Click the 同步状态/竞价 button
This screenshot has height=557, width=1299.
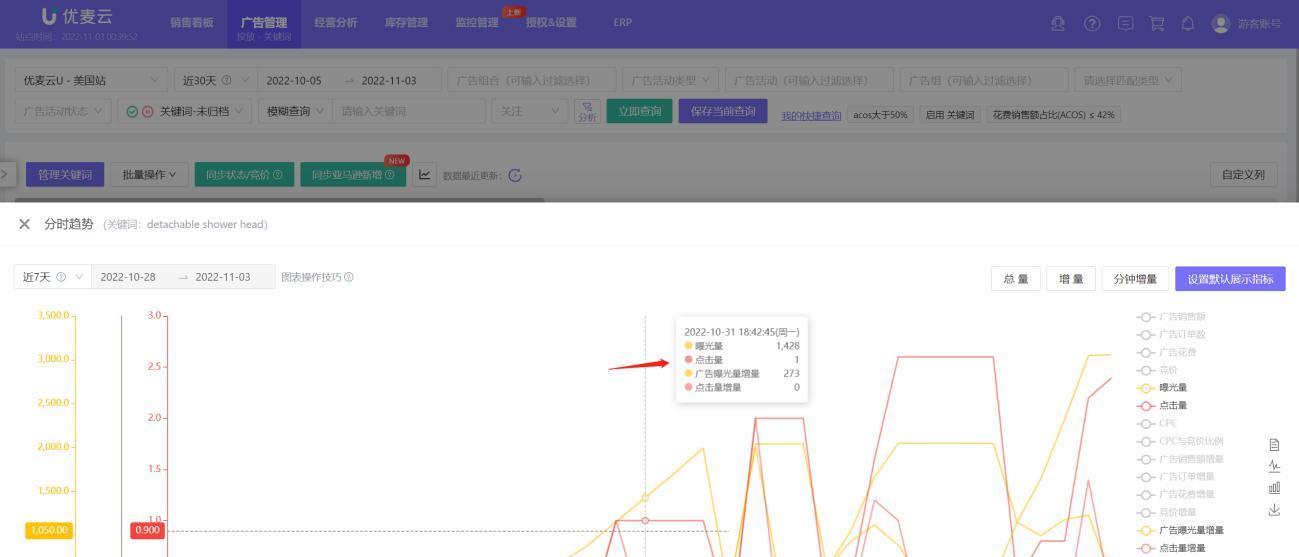pos(244,175)
